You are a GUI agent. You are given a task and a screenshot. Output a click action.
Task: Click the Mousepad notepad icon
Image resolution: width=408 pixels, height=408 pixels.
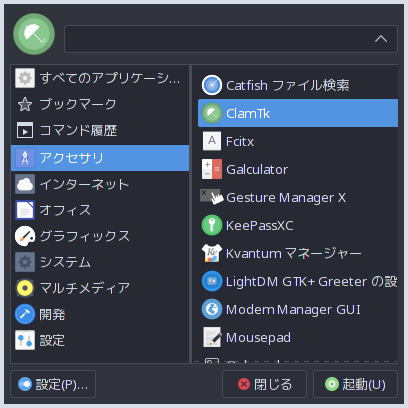click(212, 337)
